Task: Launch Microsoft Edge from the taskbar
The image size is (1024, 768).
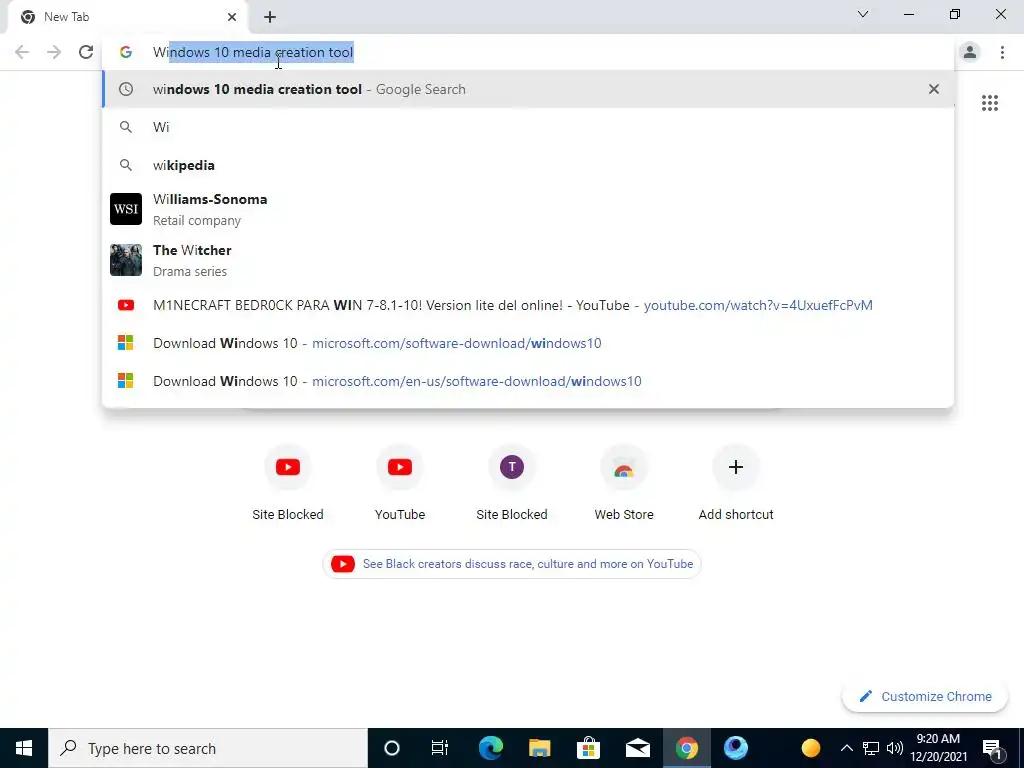Action: coord(490,748)
